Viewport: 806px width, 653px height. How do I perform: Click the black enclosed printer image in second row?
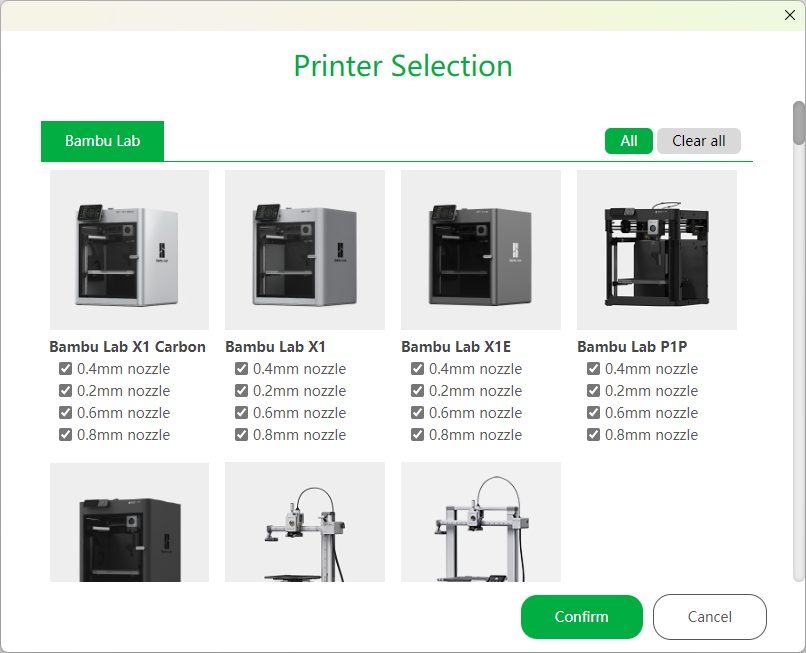coord(129,522)
